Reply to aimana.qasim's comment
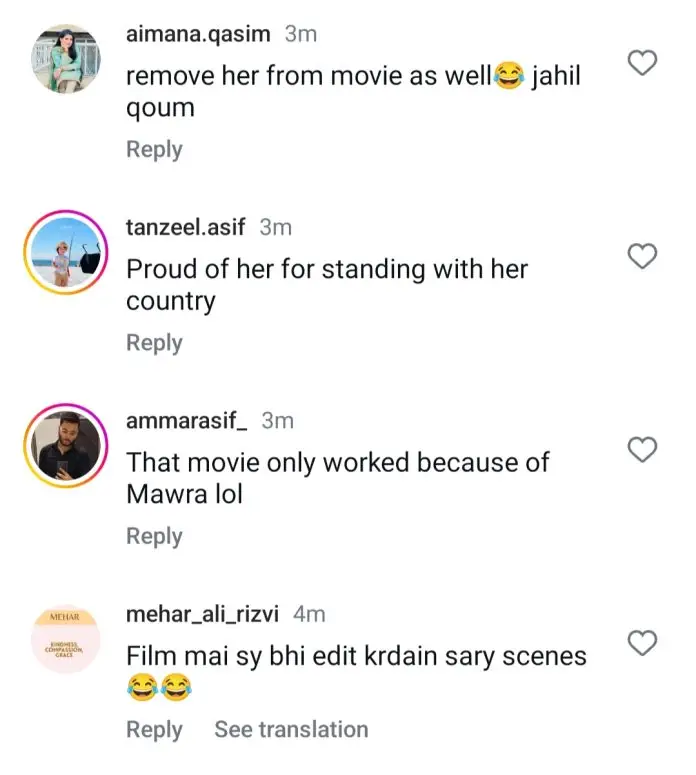696x775 pixels. (x=154, y=149)
